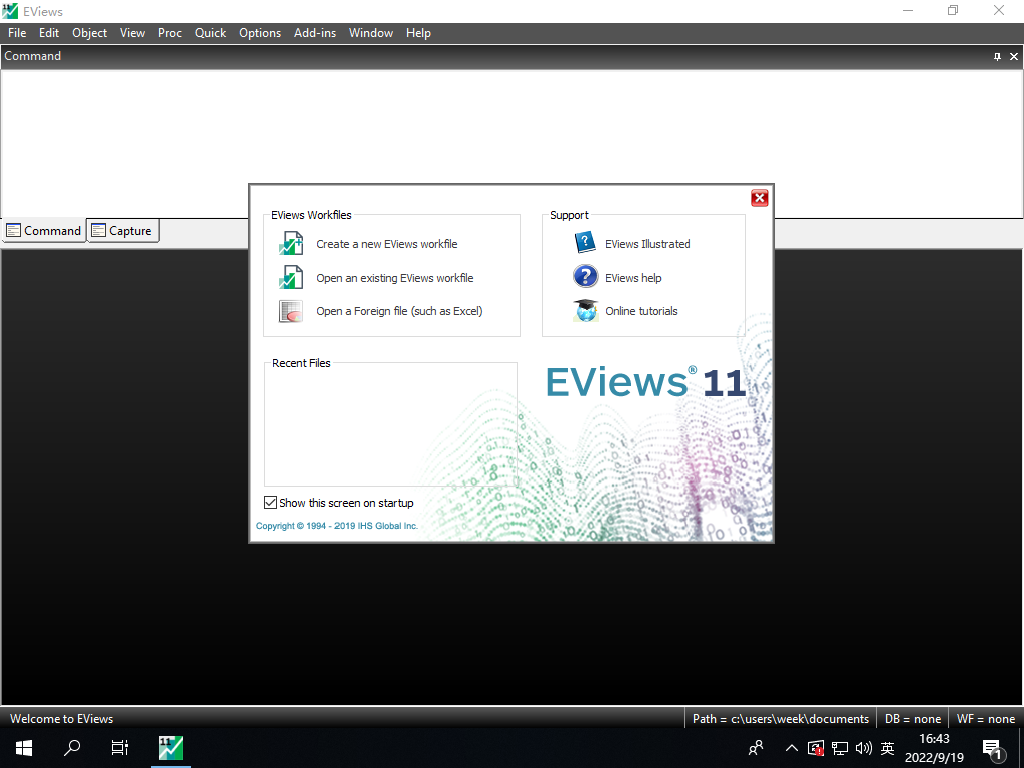Open the Window menu
Screen dimensions: 1024x768
[371, 33]
